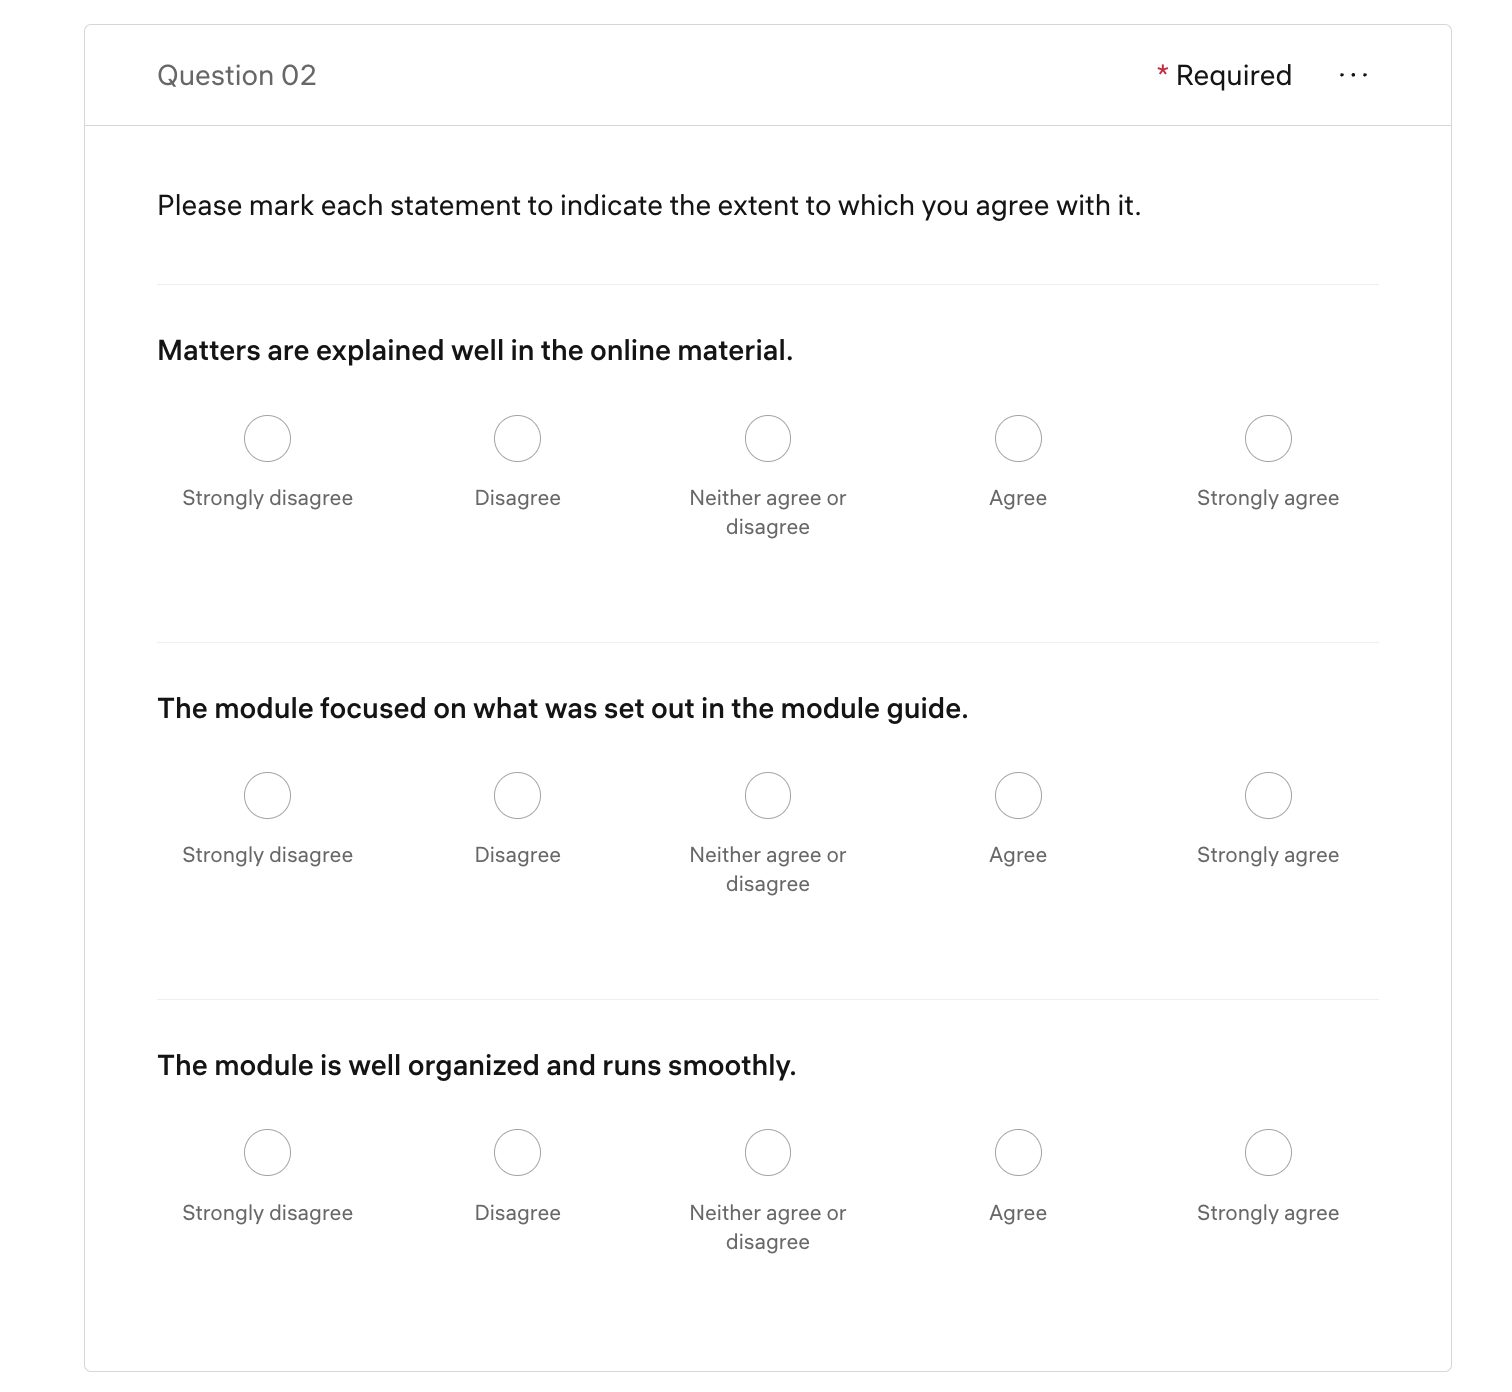The width and height of the screenshot is (1512, 1392).
Task: Select Strongly disagree for well organized statement
Action: (x=267, y=1153)
